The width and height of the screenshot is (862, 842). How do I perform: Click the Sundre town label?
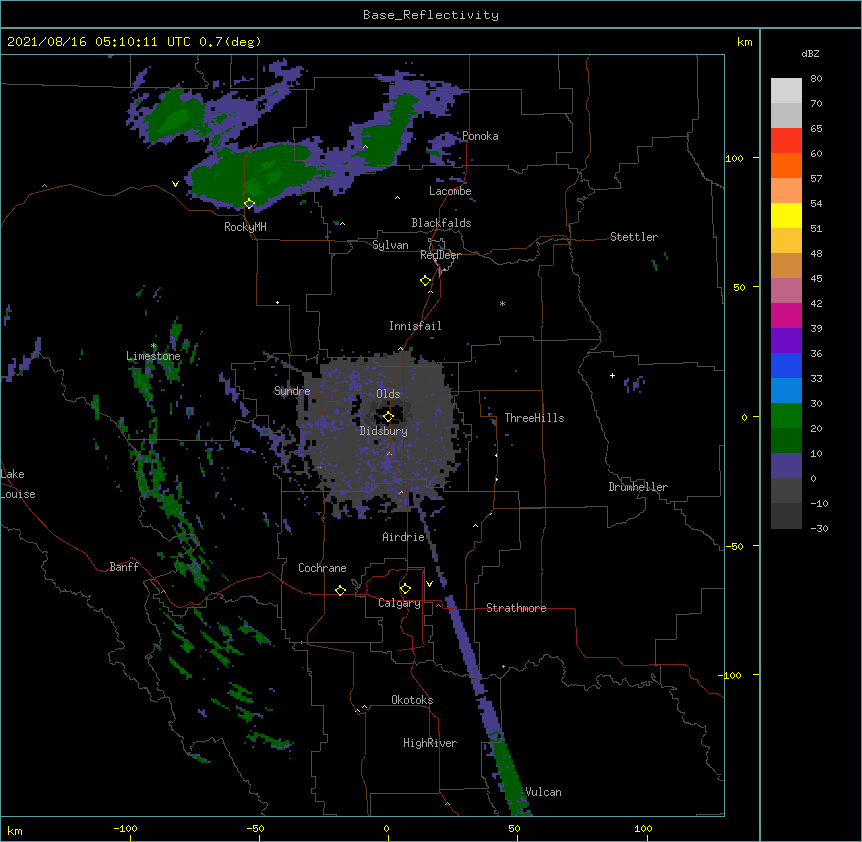(292, 391)
